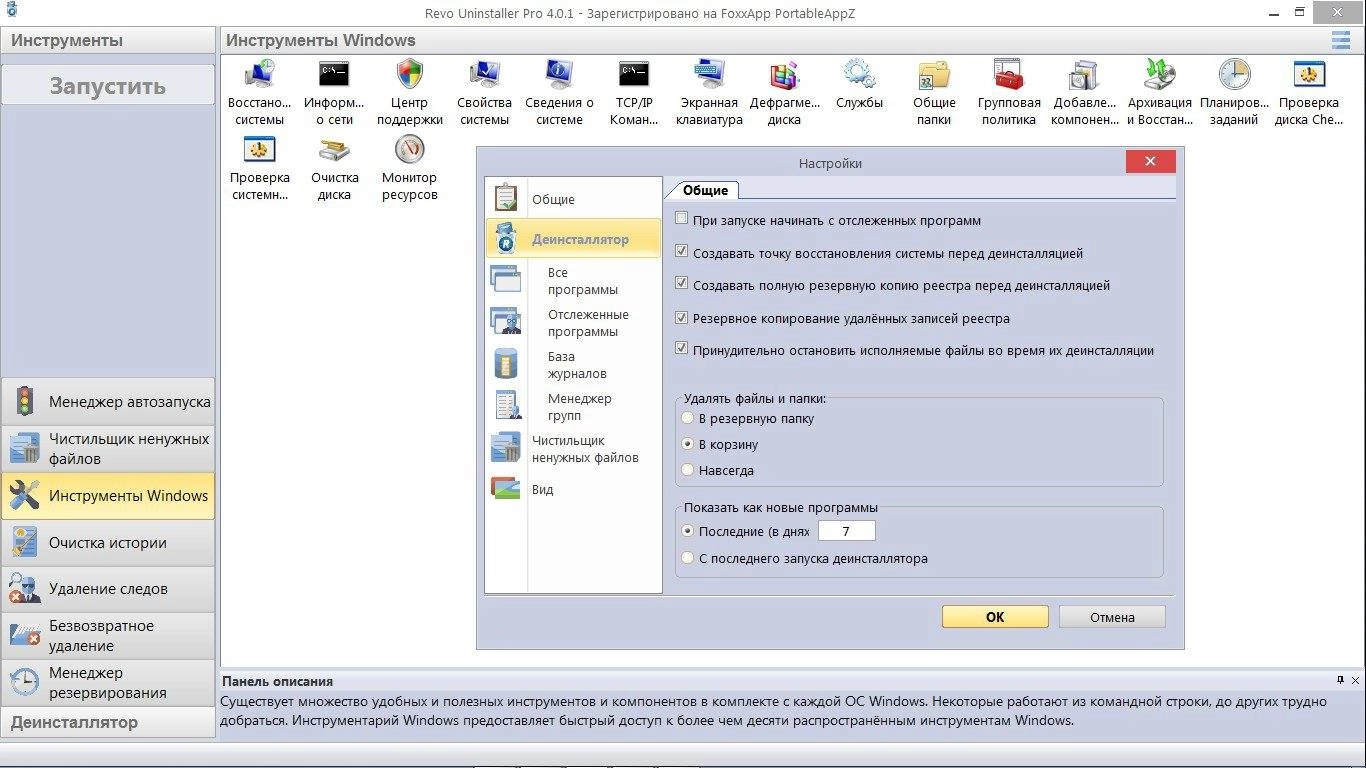This screenshot has width=1366, height=768.
Task: Switch to the Общие tab in settings
Action: [x=705, y=189]
